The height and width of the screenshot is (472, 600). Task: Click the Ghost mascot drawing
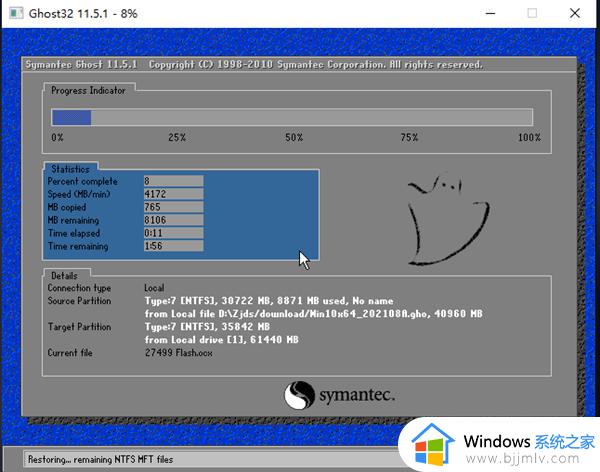pos(448,219)
